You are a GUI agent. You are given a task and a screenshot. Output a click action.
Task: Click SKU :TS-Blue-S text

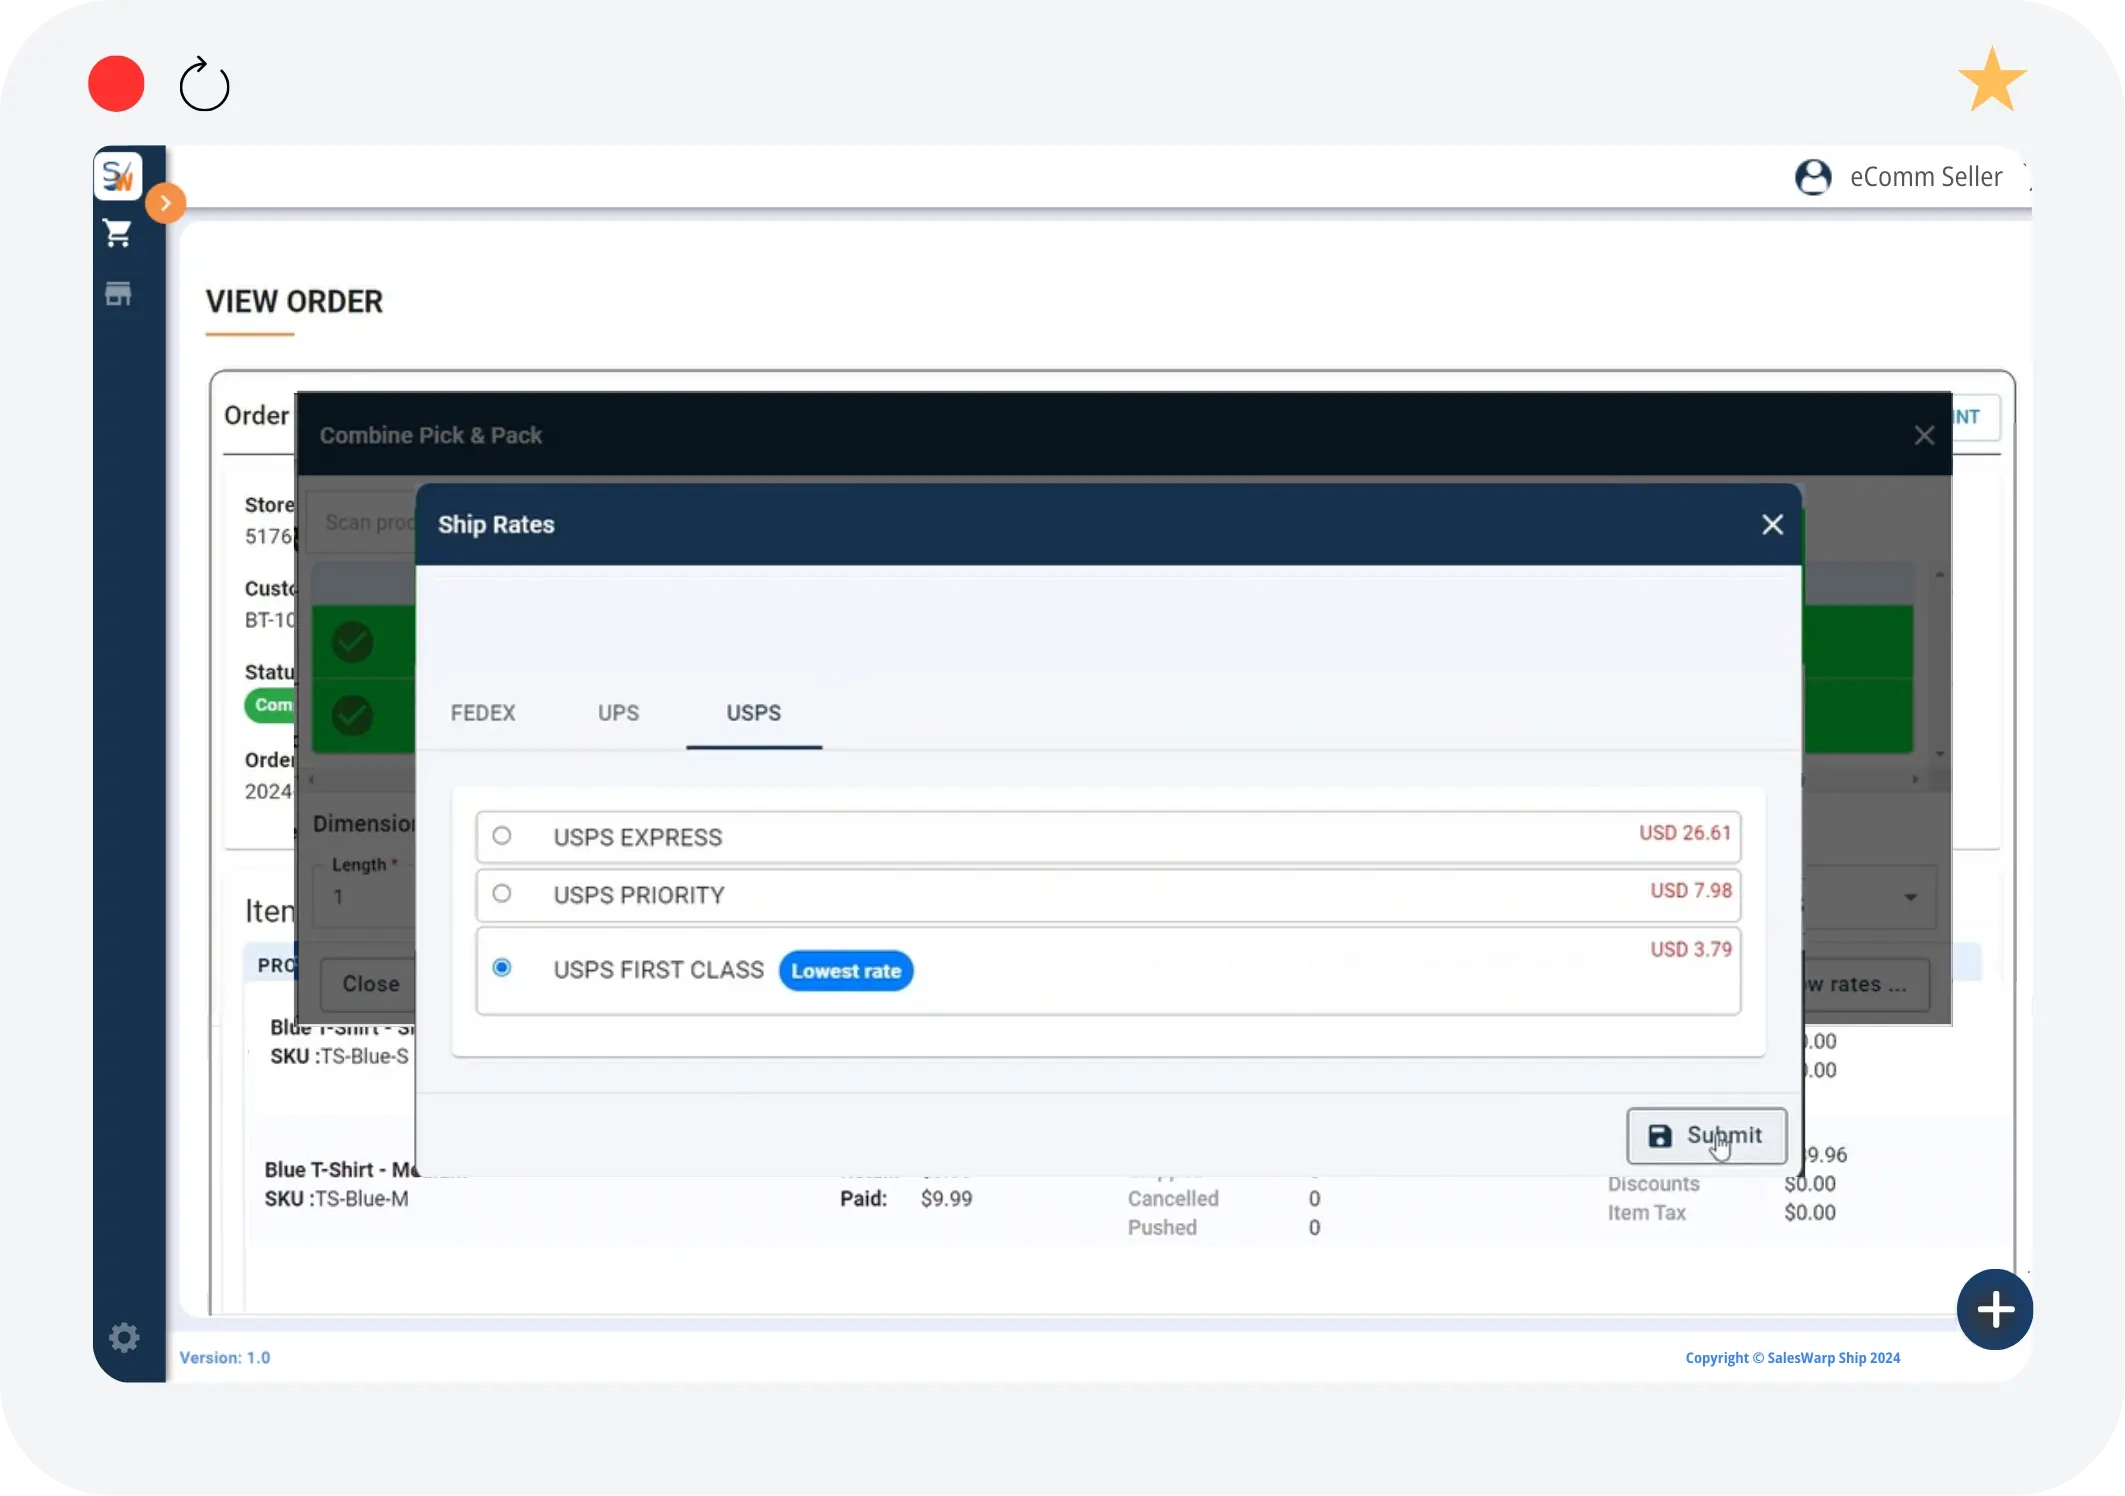(339, 1057)
